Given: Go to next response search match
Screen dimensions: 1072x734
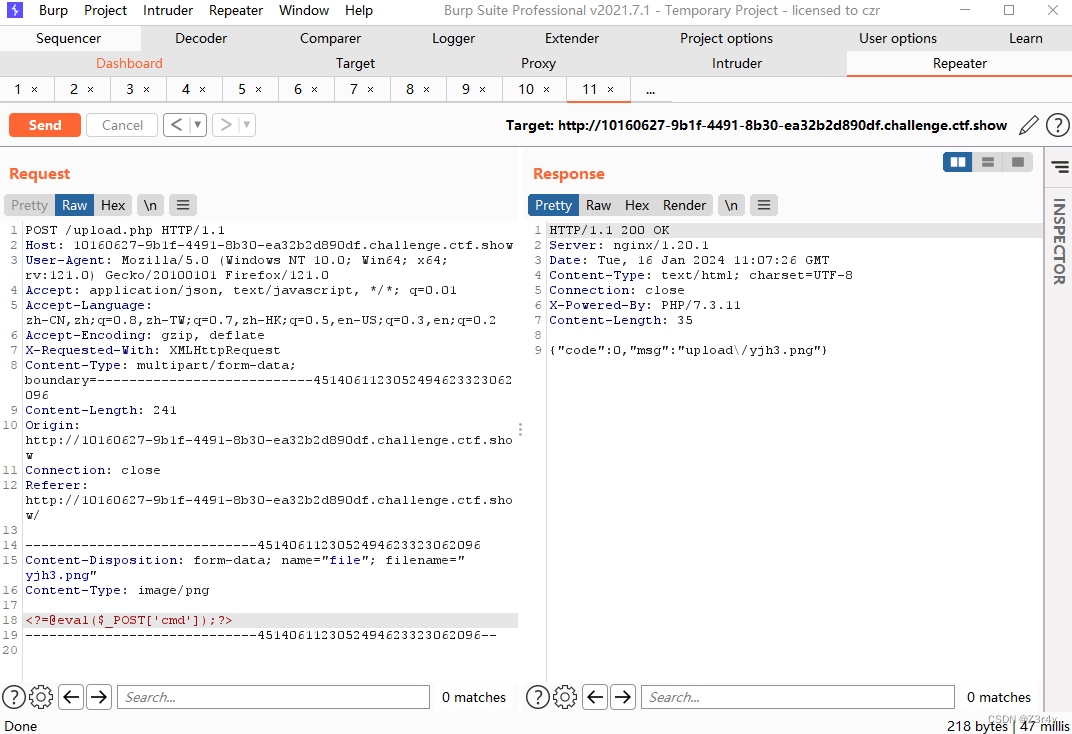Looking at the screenshot, I should [x=623, y=697].
